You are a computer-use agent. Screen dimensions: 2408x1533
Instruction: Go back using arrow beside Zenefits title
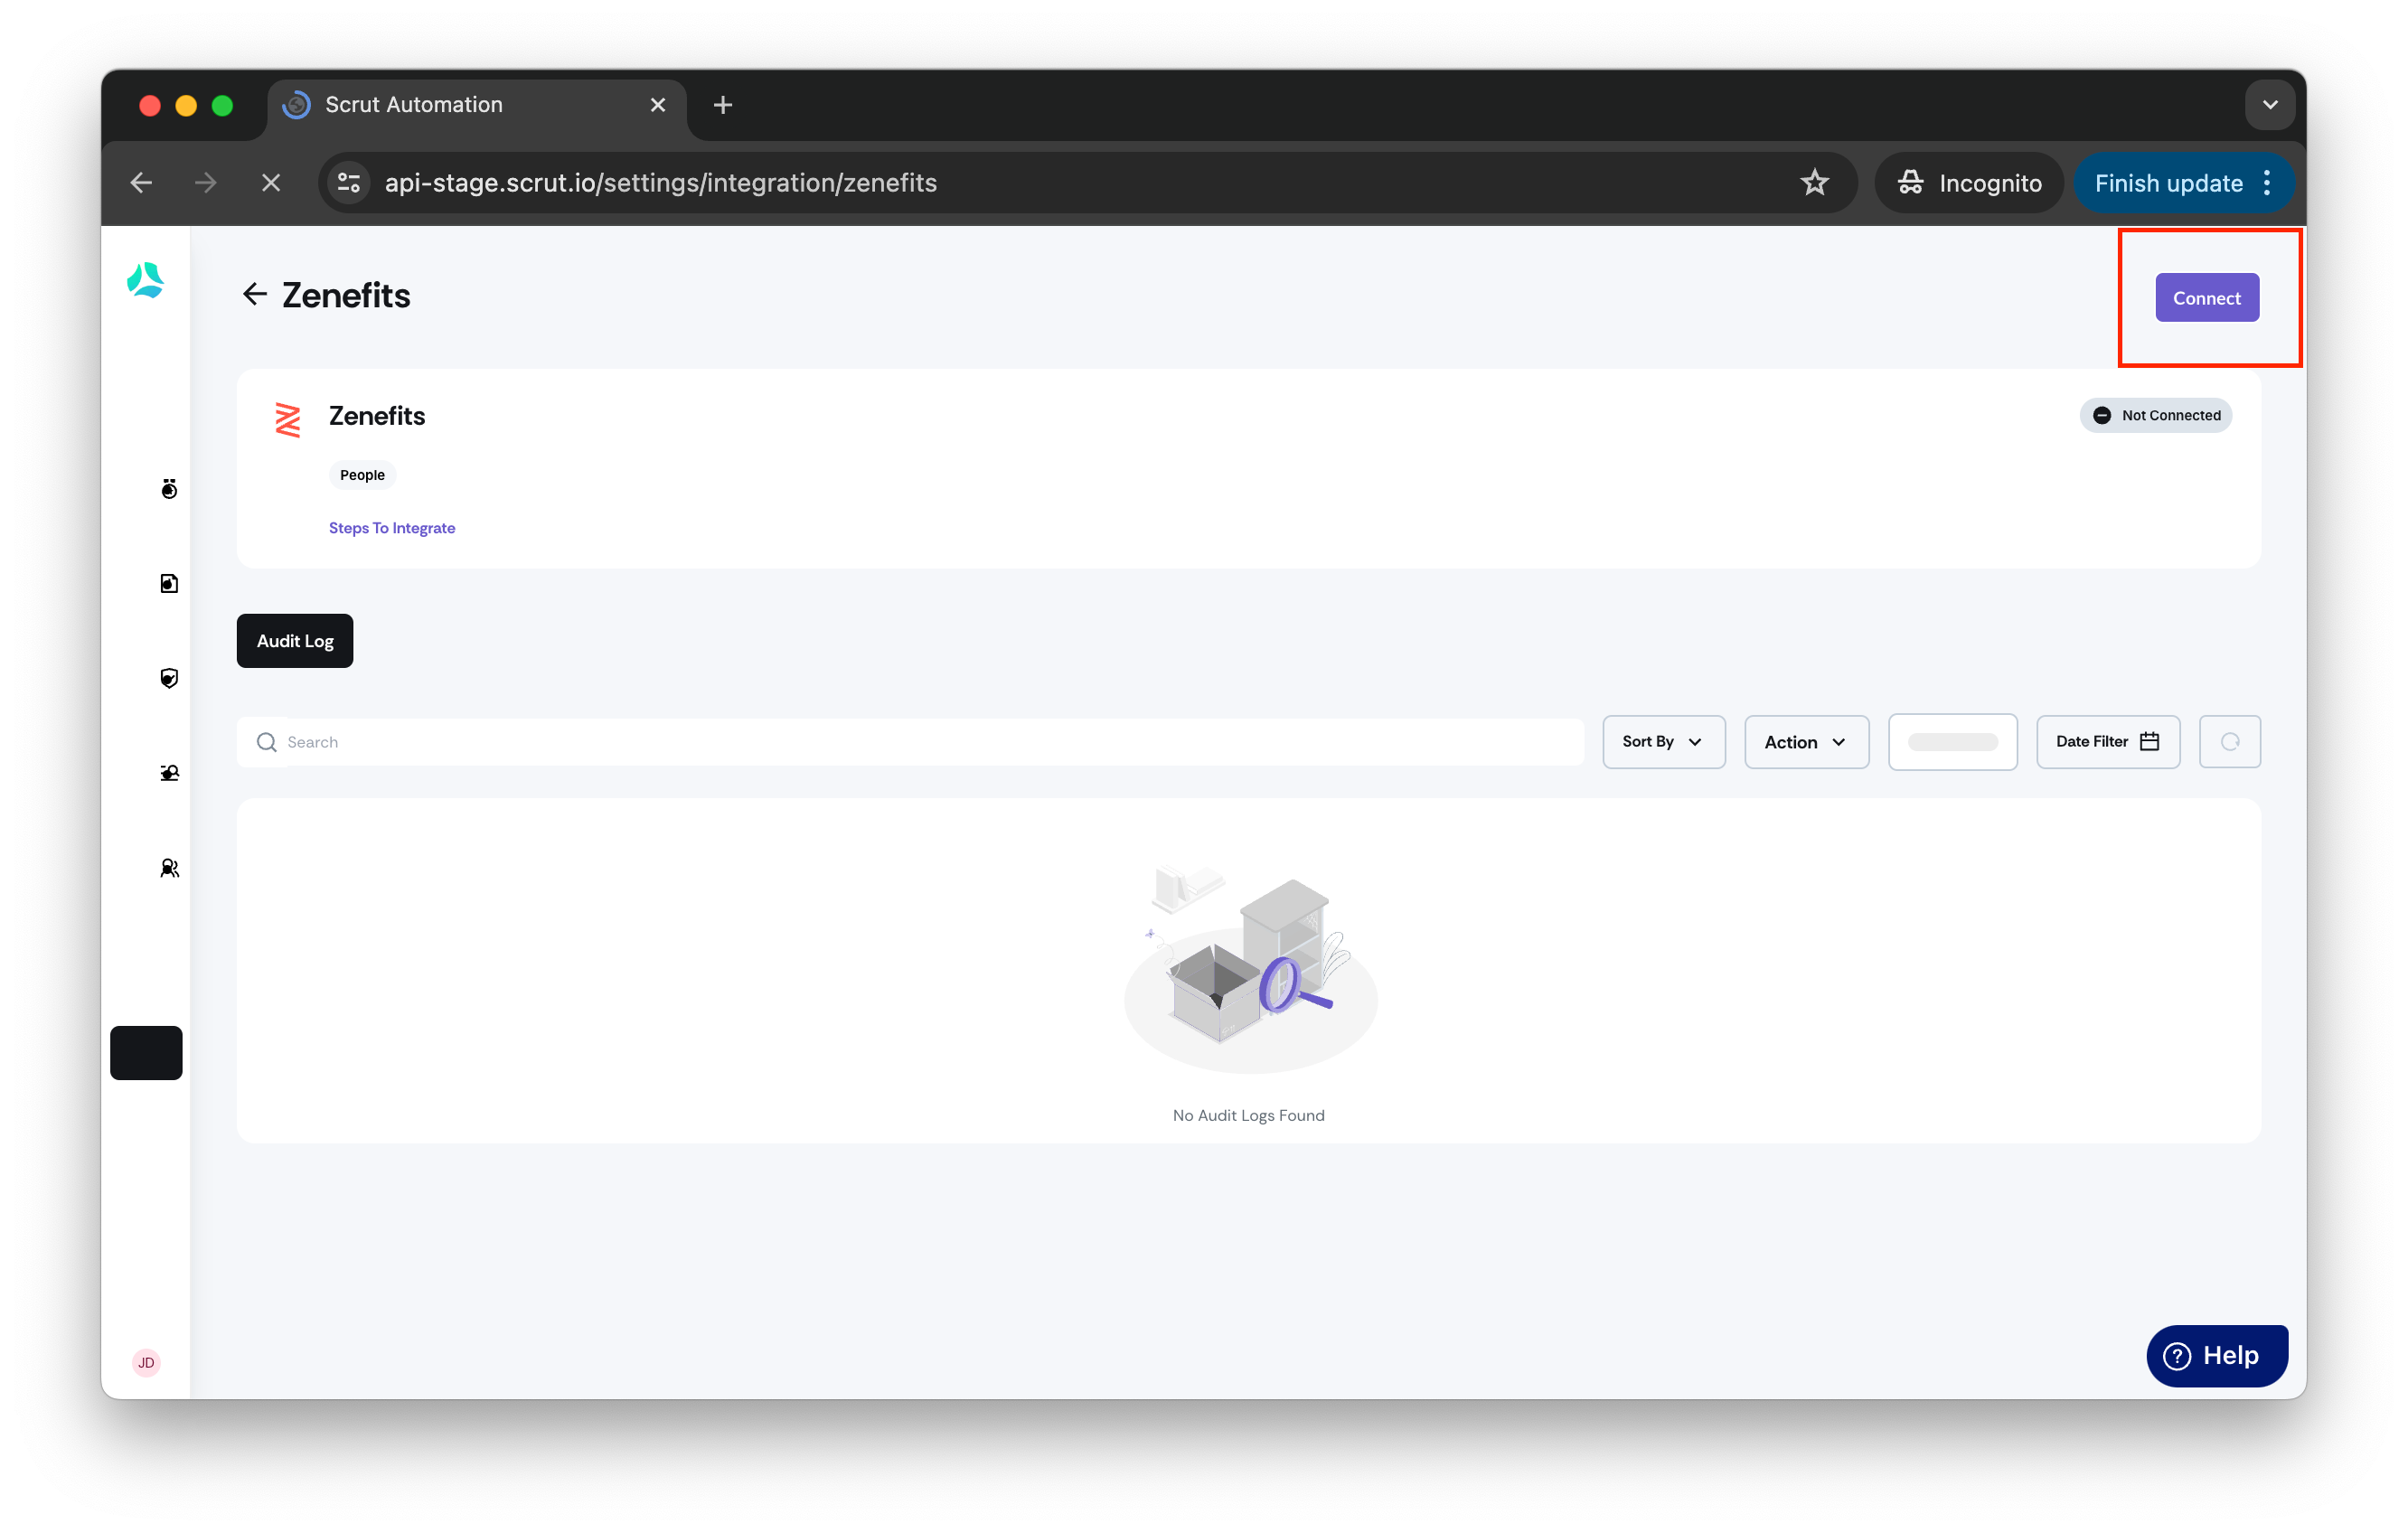(255, 294)
